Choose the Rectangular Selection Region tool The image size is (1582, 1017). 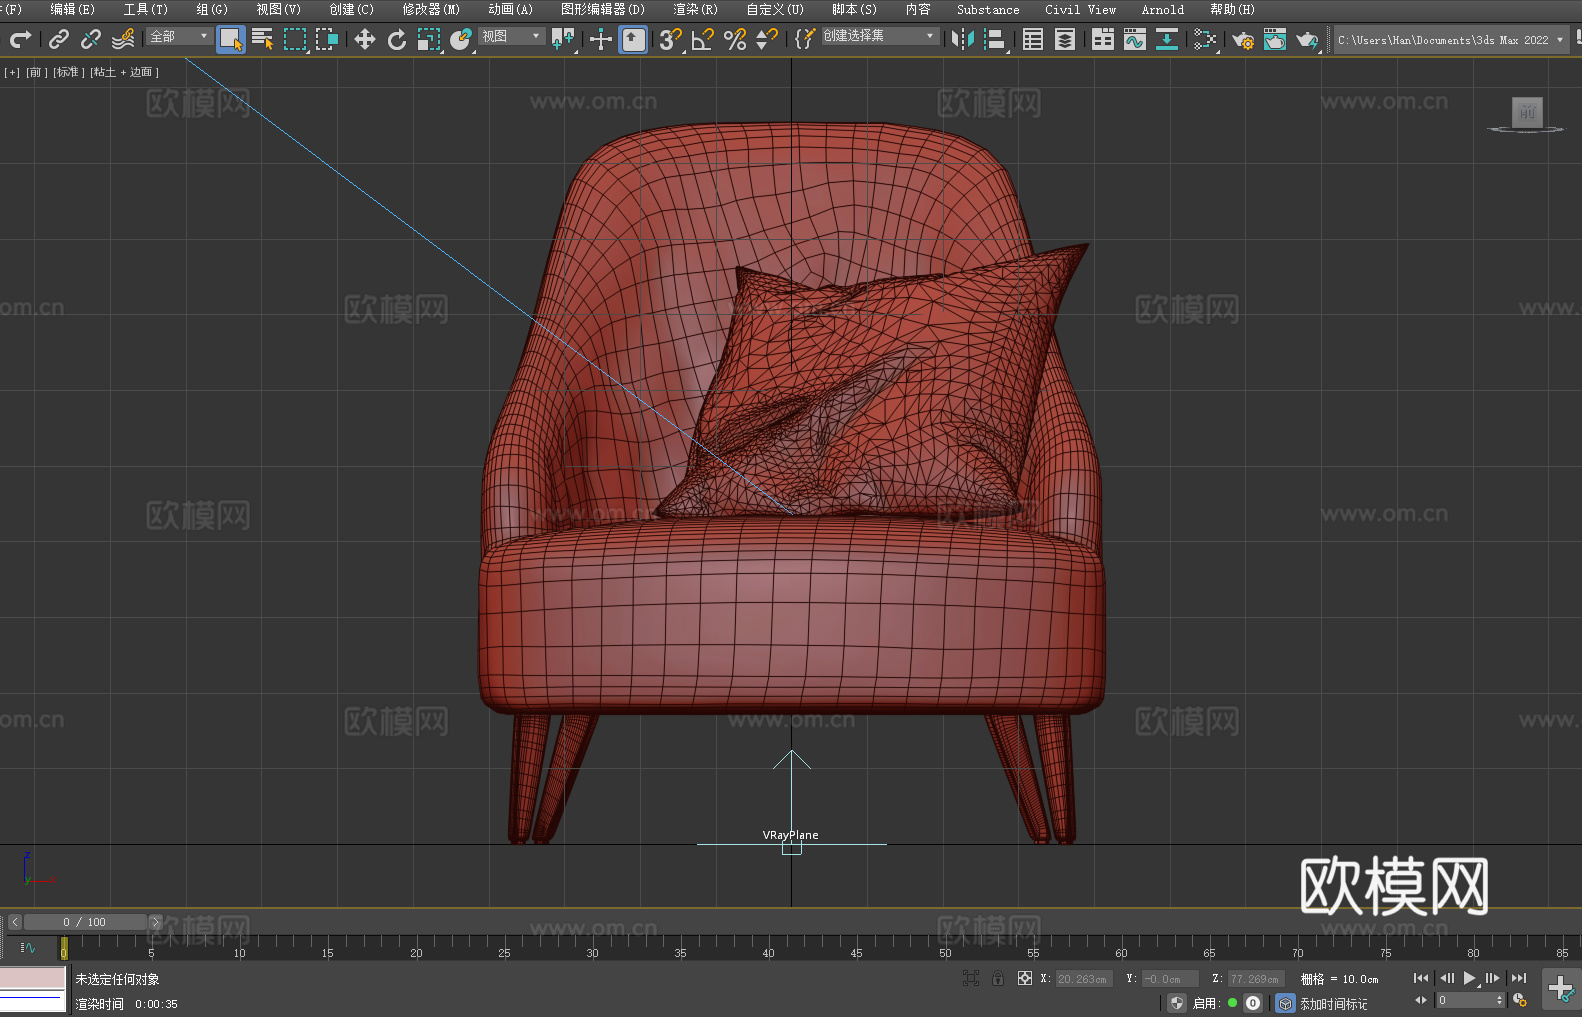(x=295, y=39)
